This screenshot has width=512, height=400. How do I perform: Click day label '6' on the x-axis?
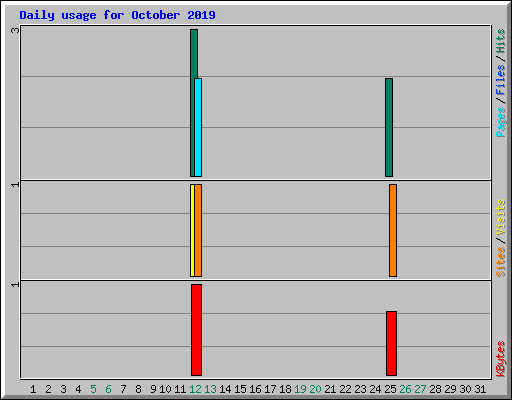tap(108, 389)
